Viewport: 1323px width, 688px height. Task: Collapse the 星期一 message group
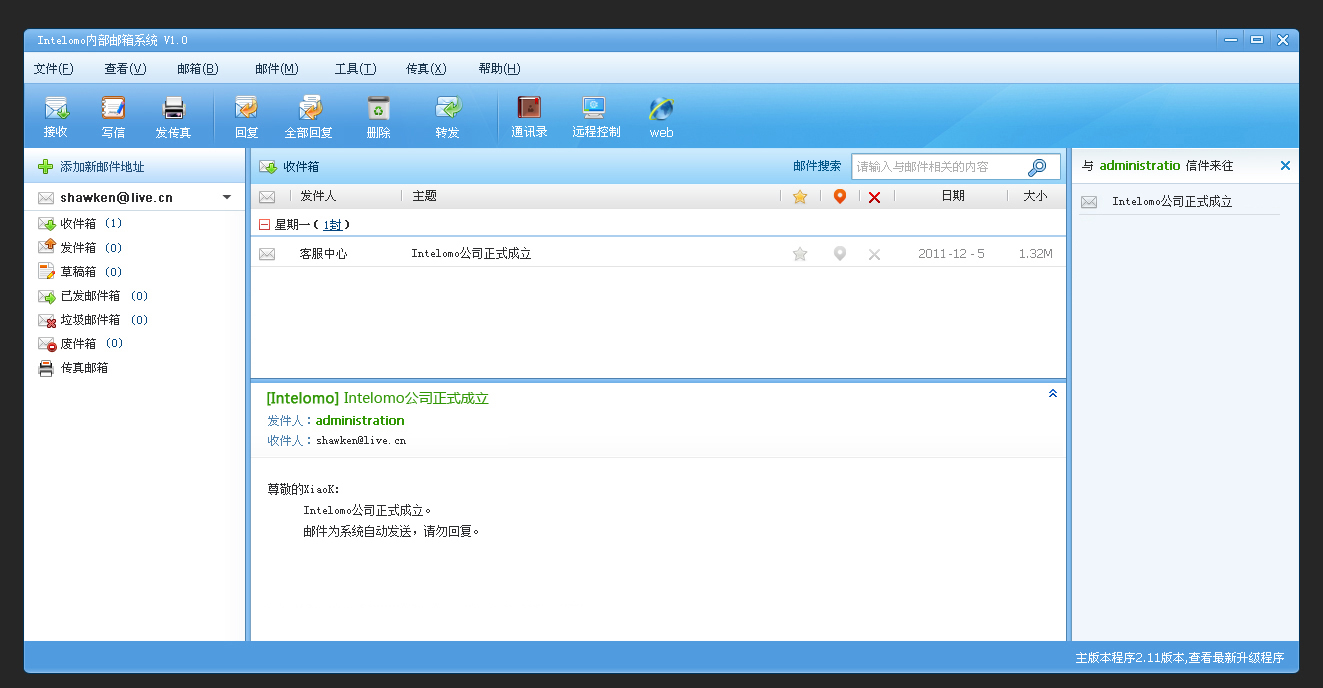(x=264, y=225)
